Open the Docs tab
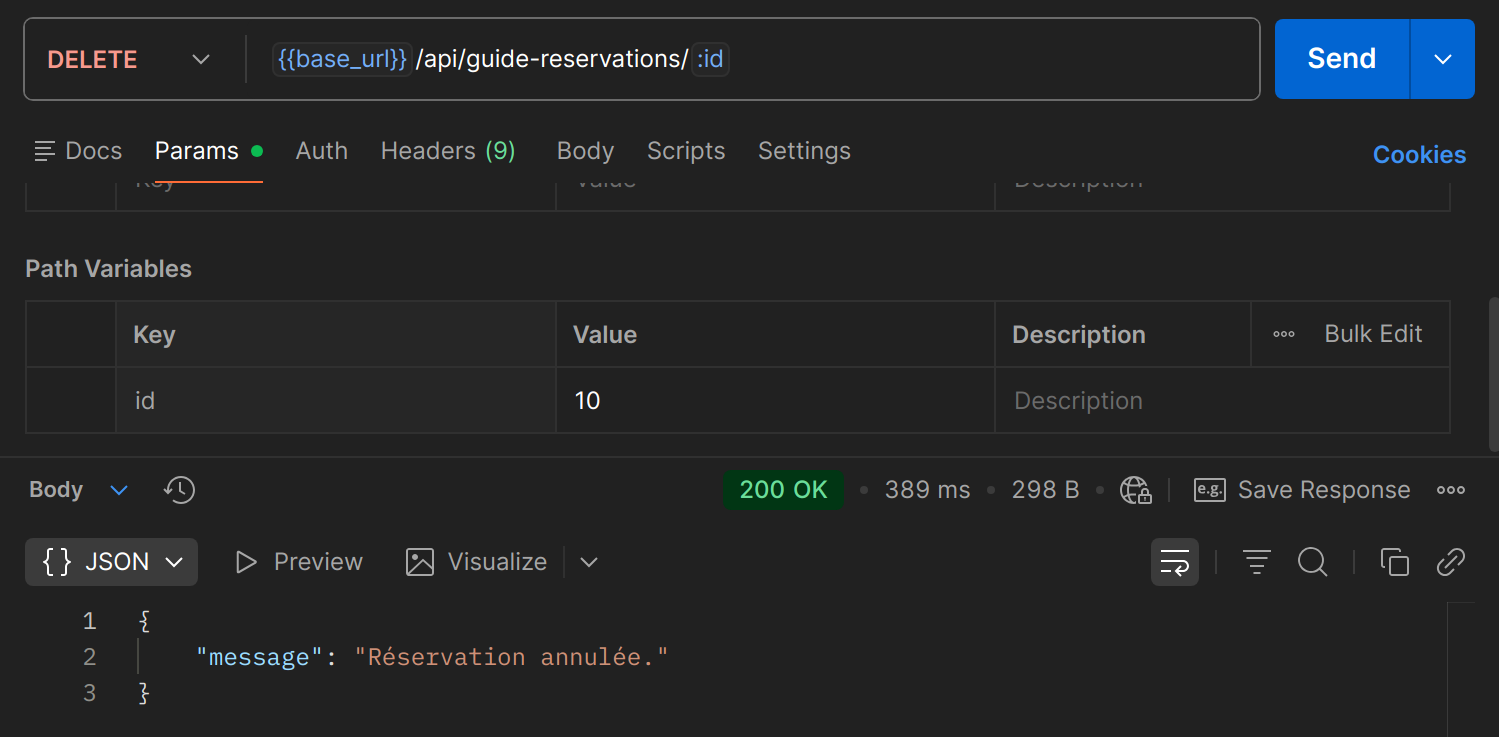Viewport: 1499px width, 737px height. tap(78, 151)
